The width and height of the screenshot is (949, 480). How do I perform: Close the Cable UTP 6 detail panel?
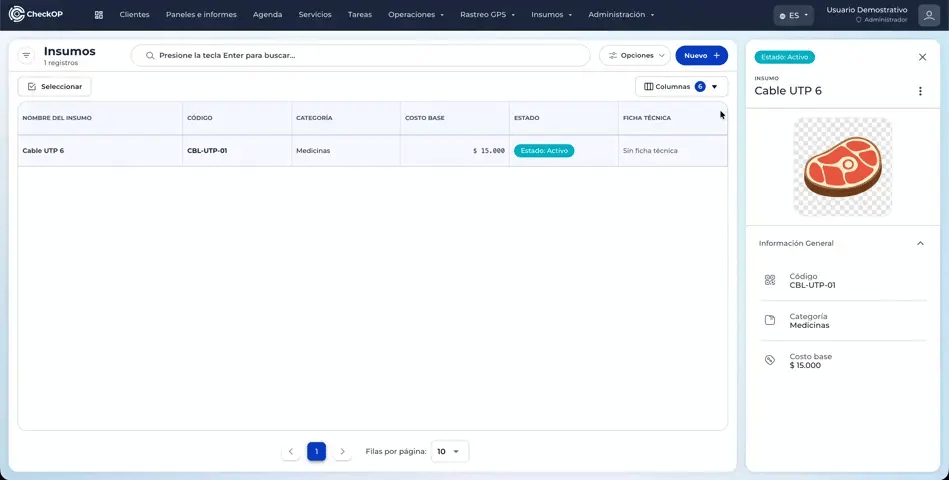coord(922,58)
